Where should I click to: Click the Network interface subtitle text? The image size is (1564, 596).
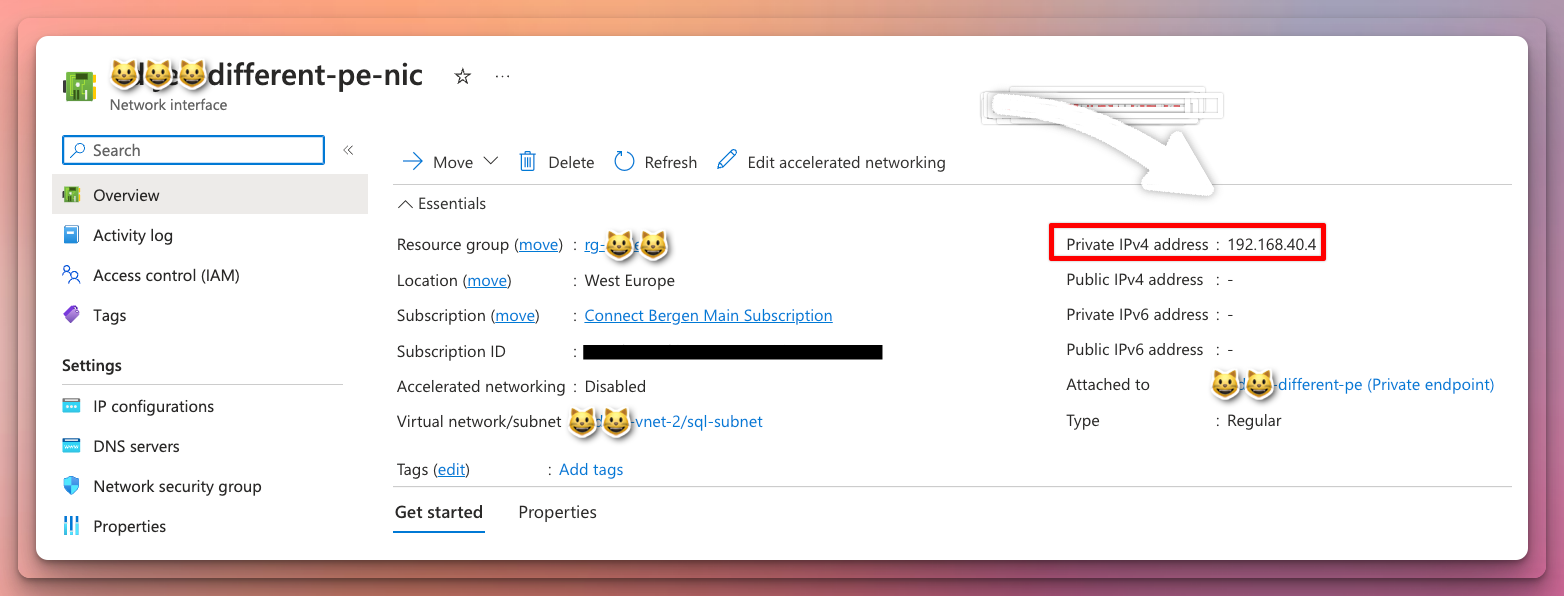coord(168,105)
